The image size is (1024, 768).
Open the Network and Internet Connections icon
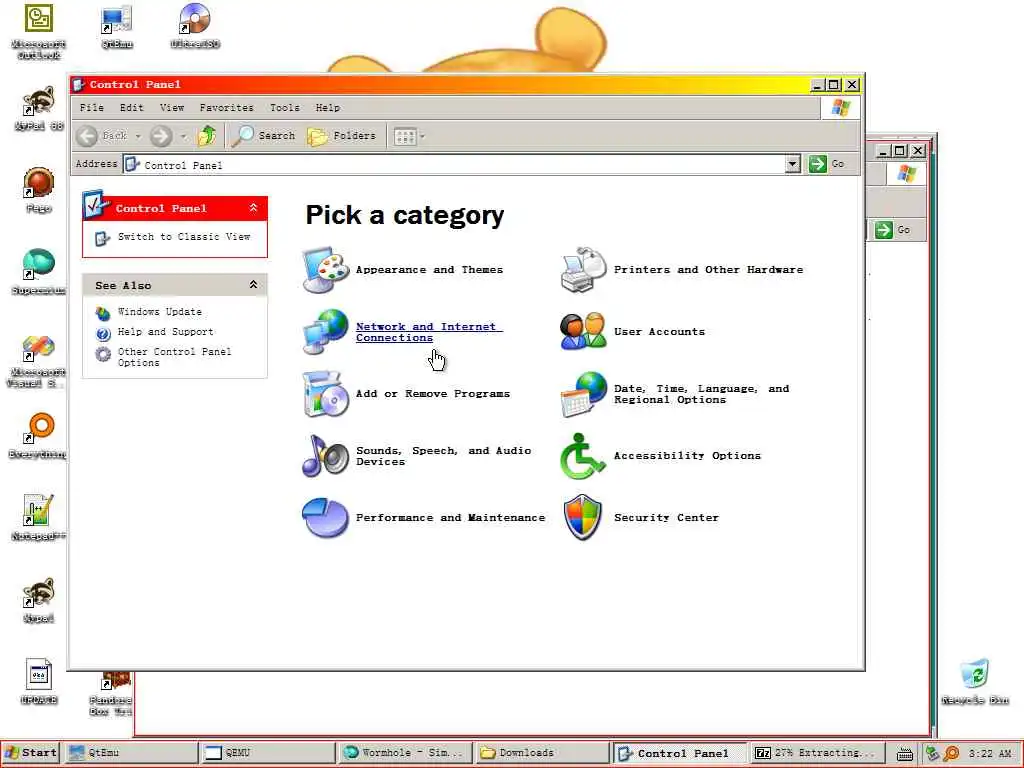click(x=326, y=332)
